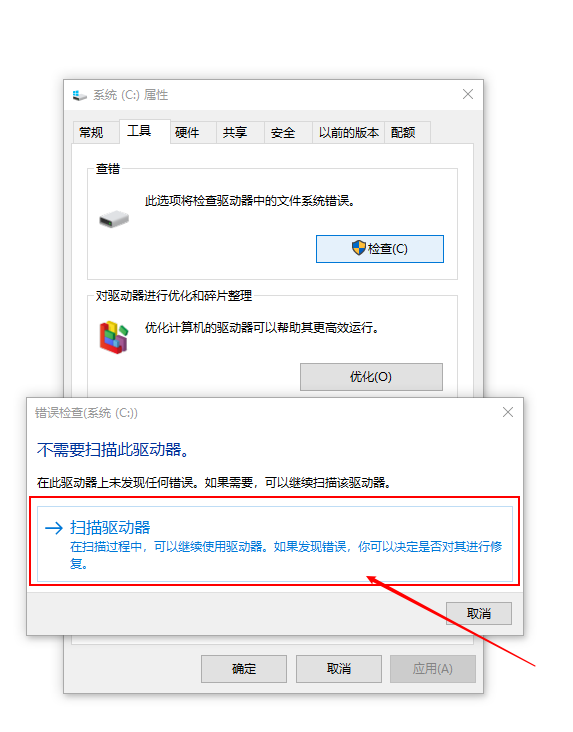The image size is (573, 732).
Task: Click the 检查(C) button
Action: [380, 249]
